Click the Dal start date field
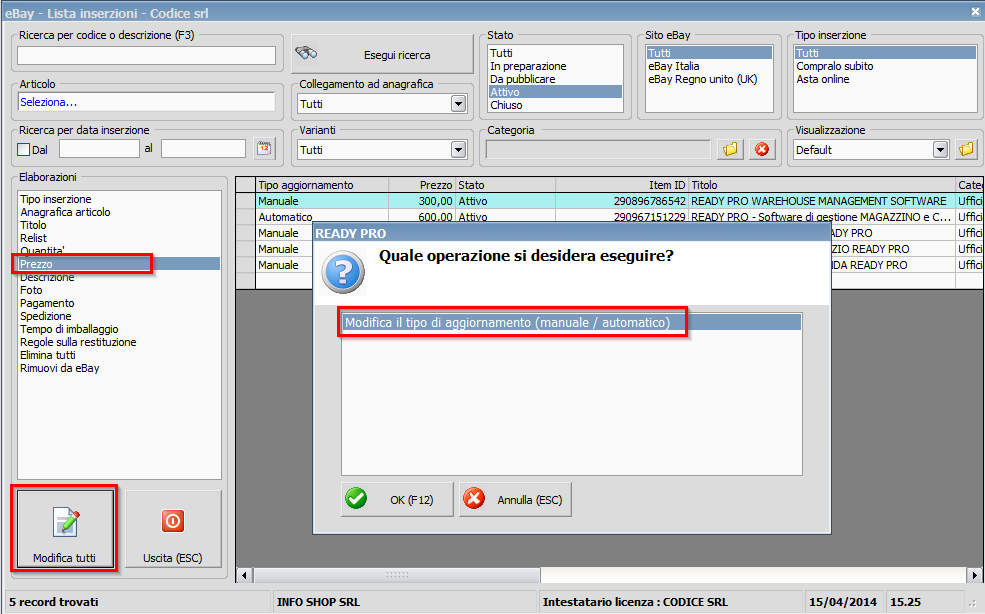985x614 pixels. point(99,149)
